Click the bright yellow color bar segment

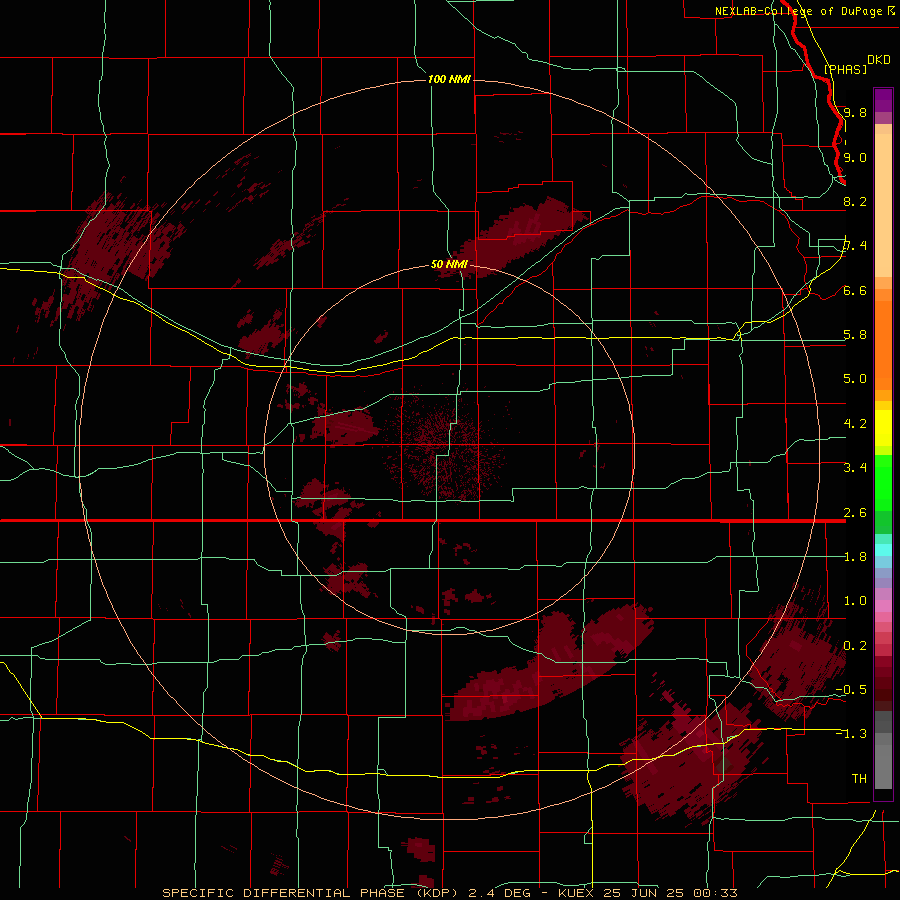point(883,428)
